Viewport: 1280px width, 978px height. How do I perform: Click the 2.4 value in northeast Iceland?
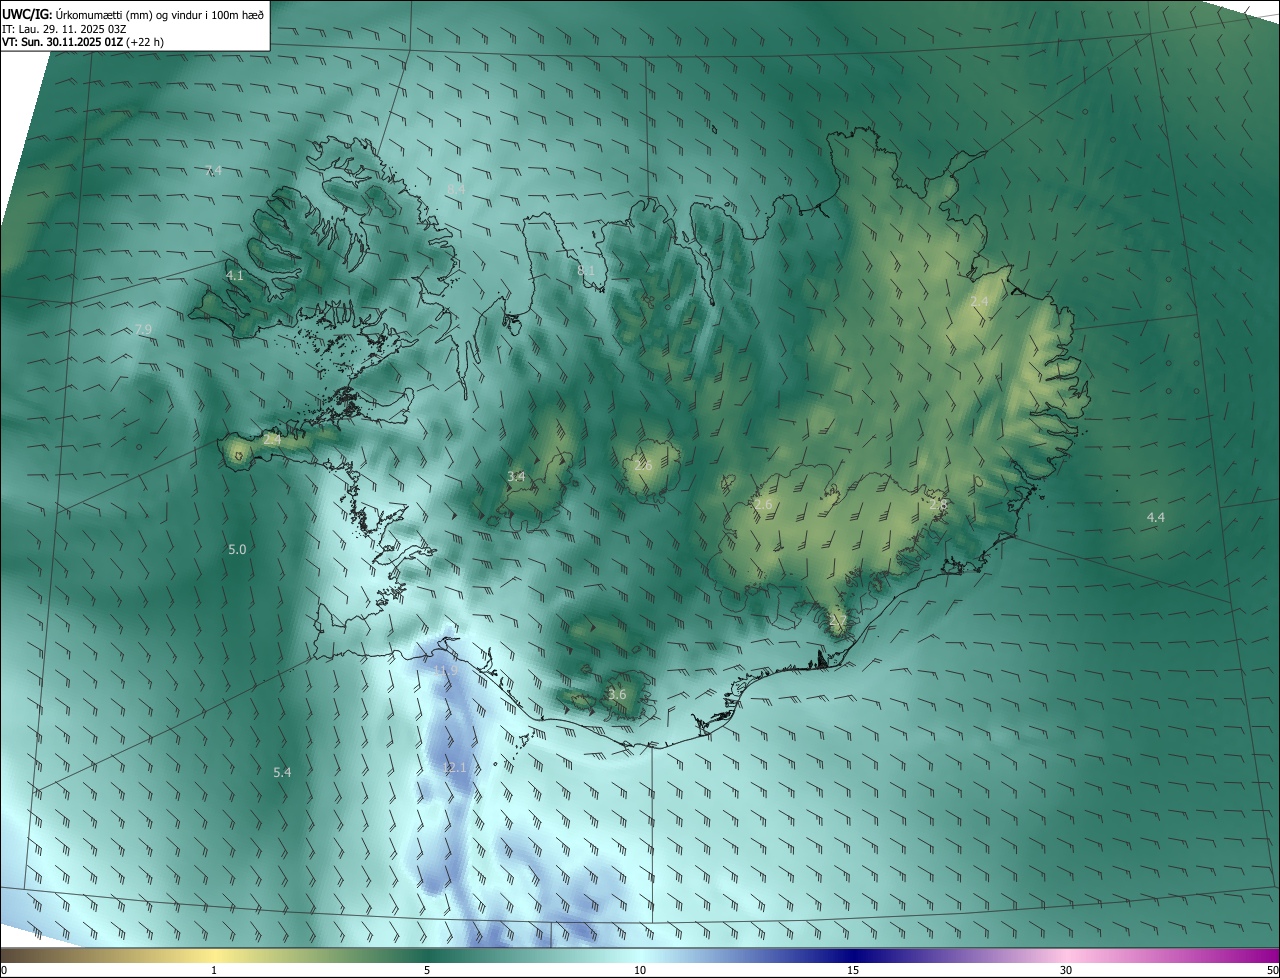point(979,301)
